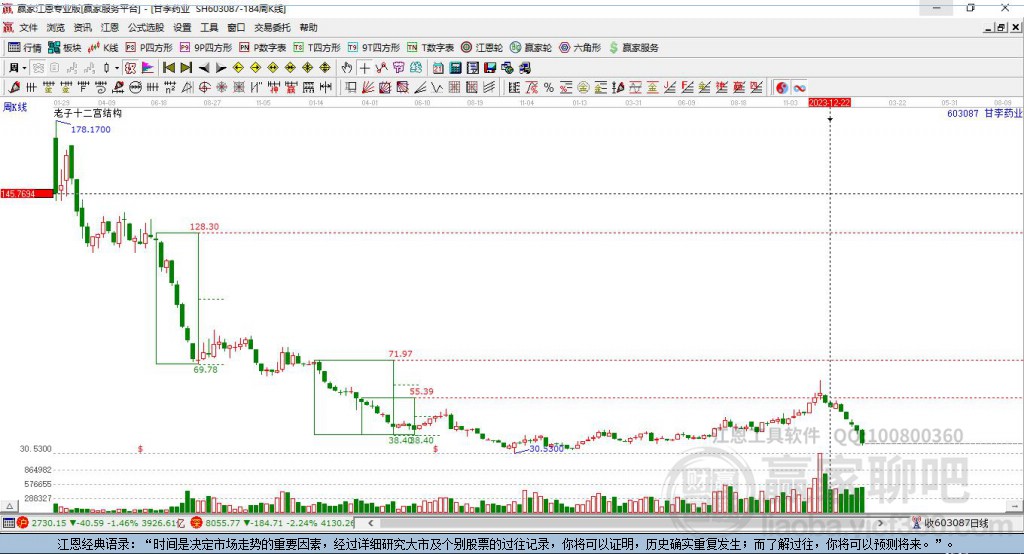The image size is (1024, 554).
Task: Click the 行情 toolbar button
Action: point(25,48)
